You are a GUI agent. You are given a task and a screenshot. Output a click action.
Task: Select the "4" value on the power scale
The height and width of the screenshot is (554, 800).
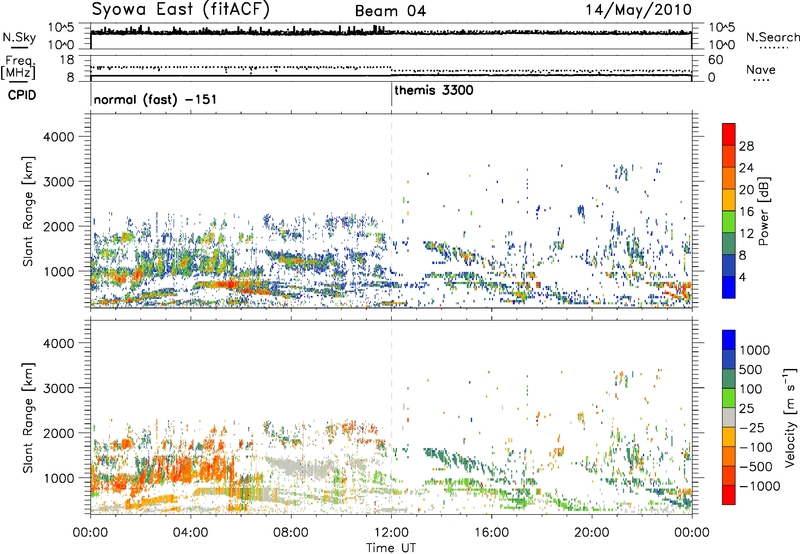pos(742,277)
